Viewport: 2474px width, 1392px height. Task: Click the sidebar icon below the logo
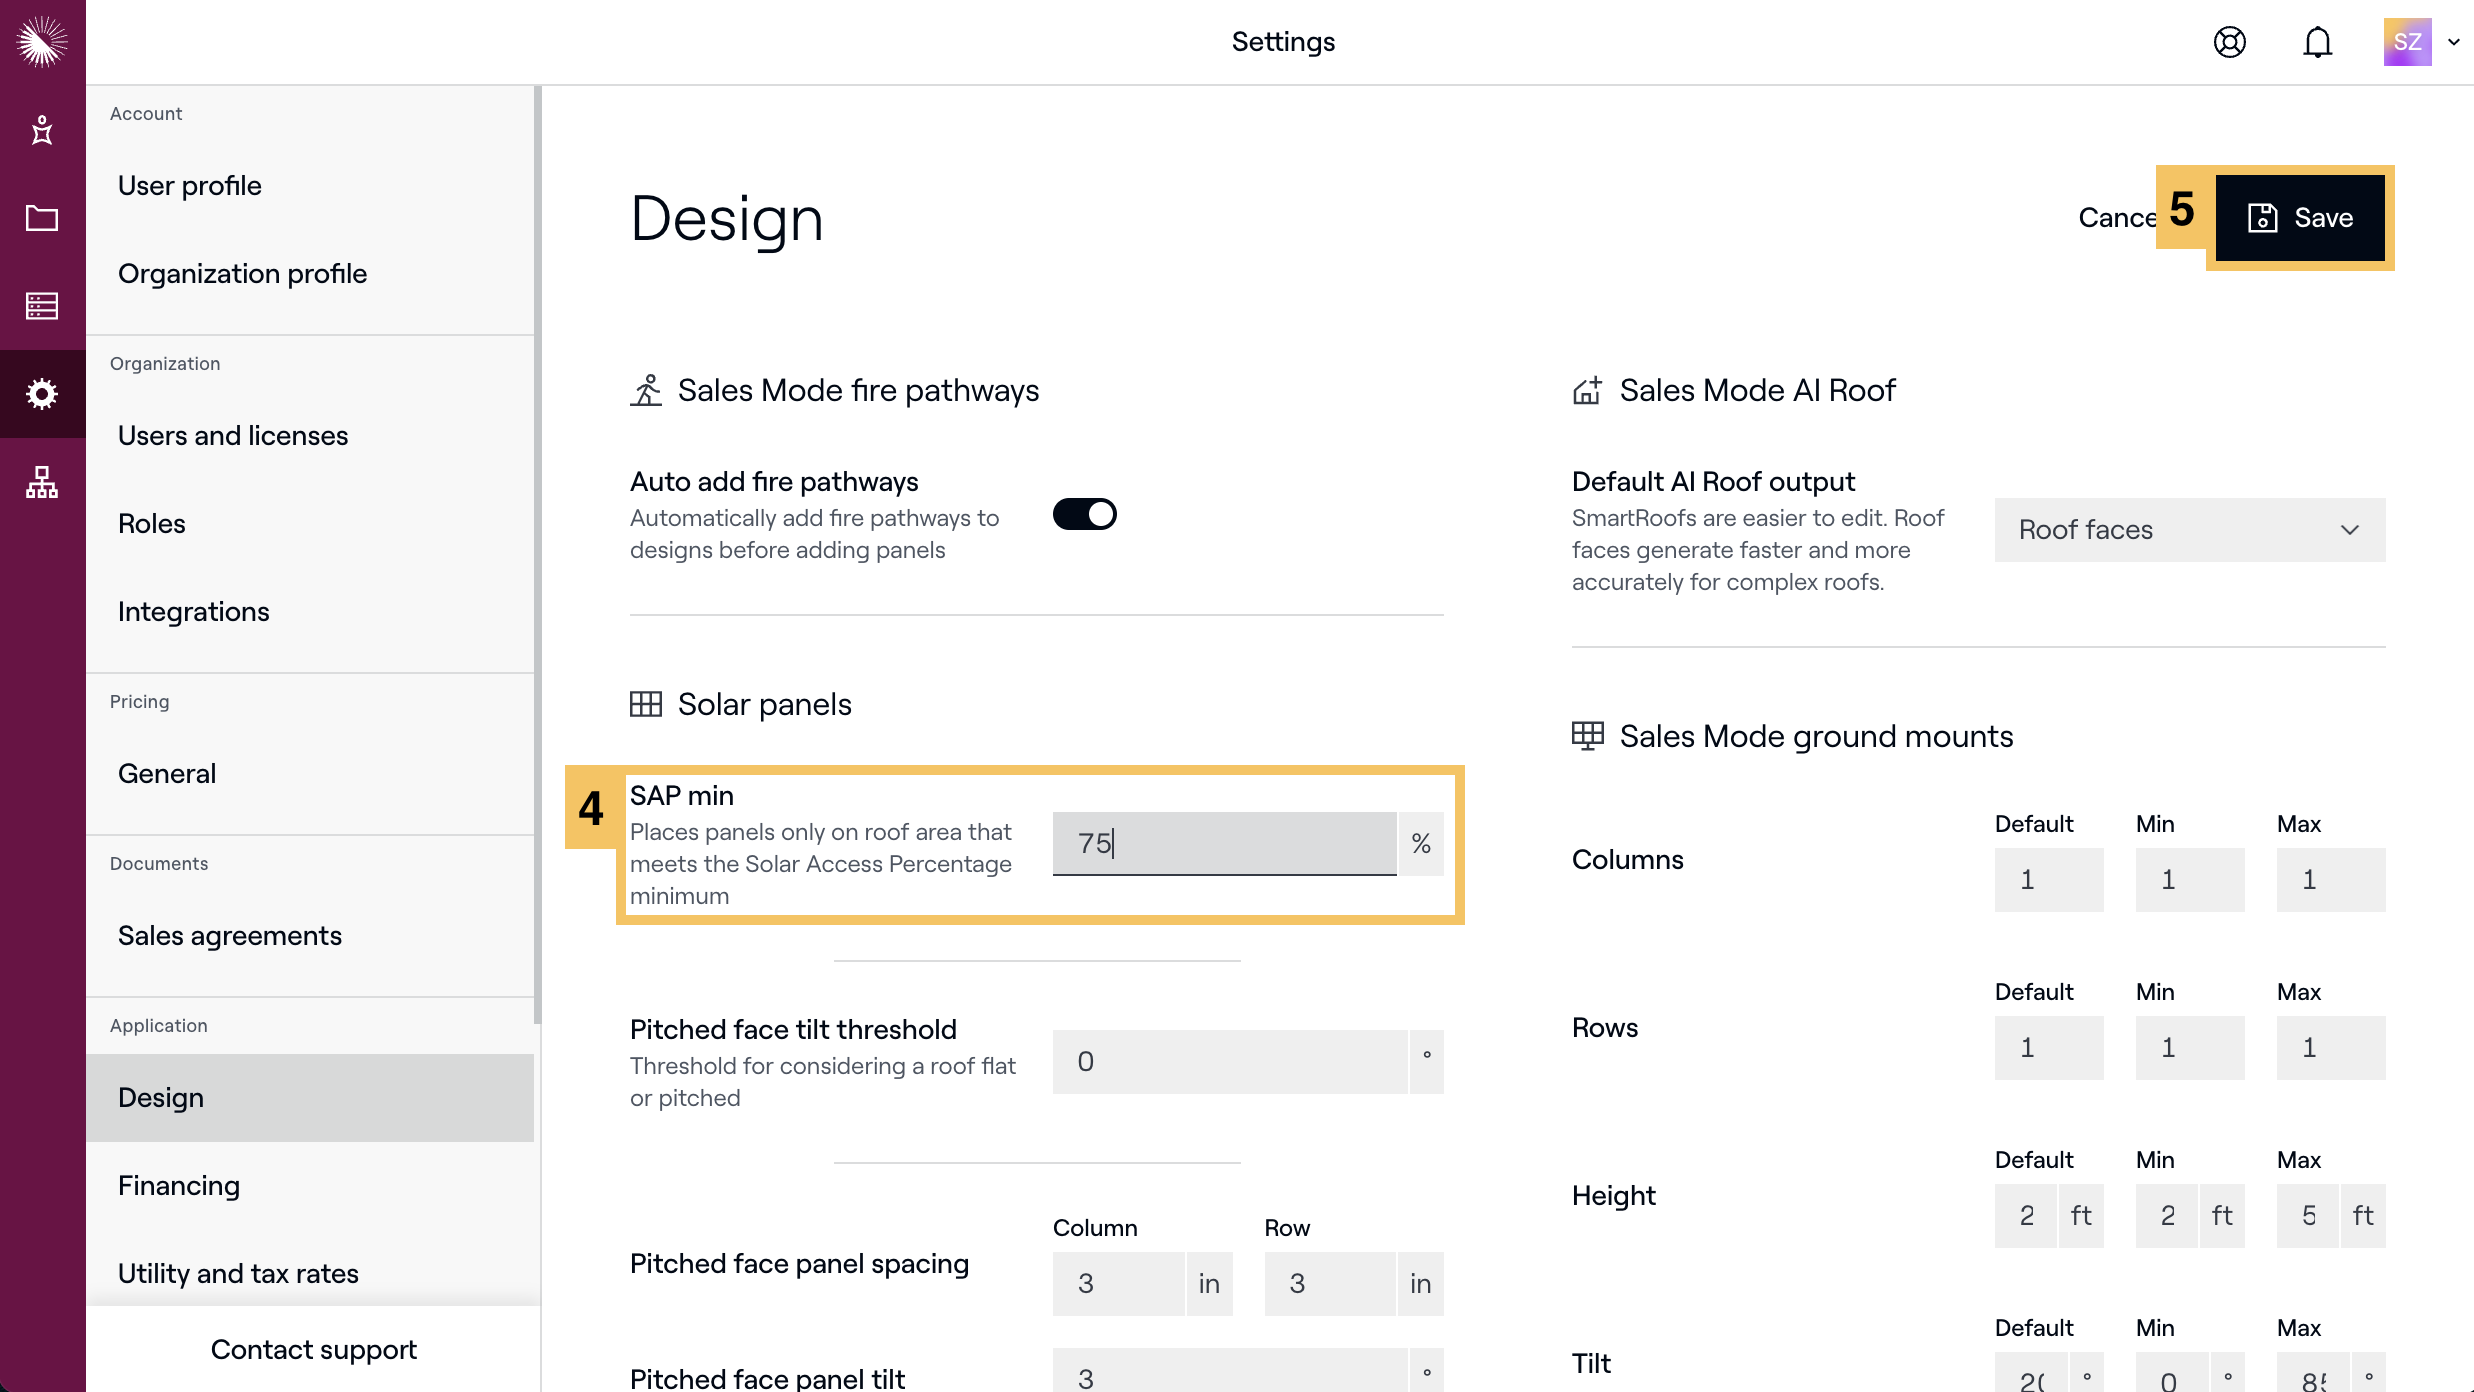click(42, 130)
